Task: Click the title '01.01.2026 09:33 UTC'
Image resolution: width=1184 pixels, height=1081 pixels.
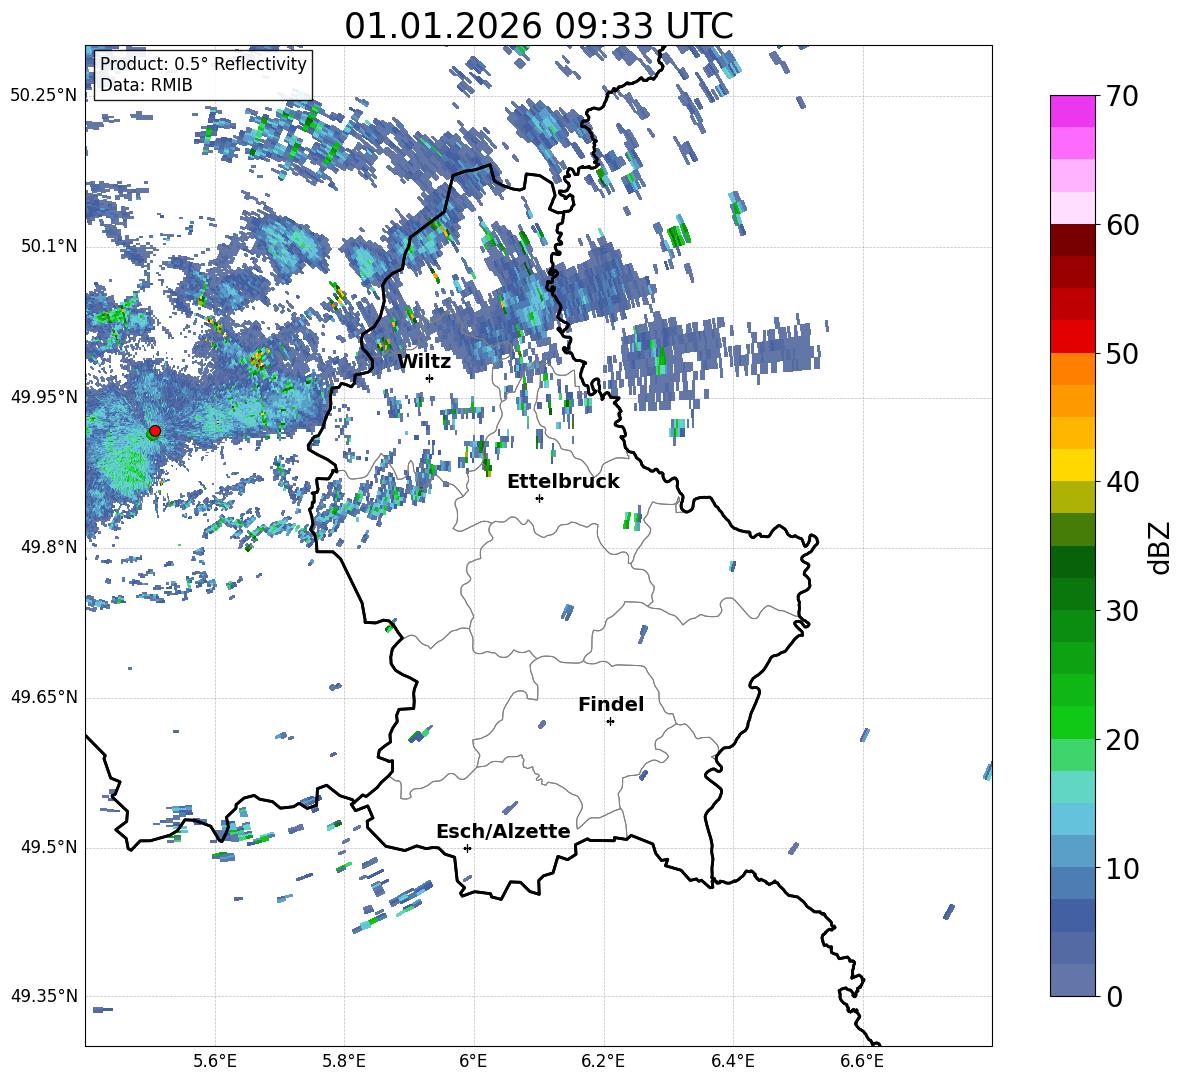Action: tap(538, 26)
